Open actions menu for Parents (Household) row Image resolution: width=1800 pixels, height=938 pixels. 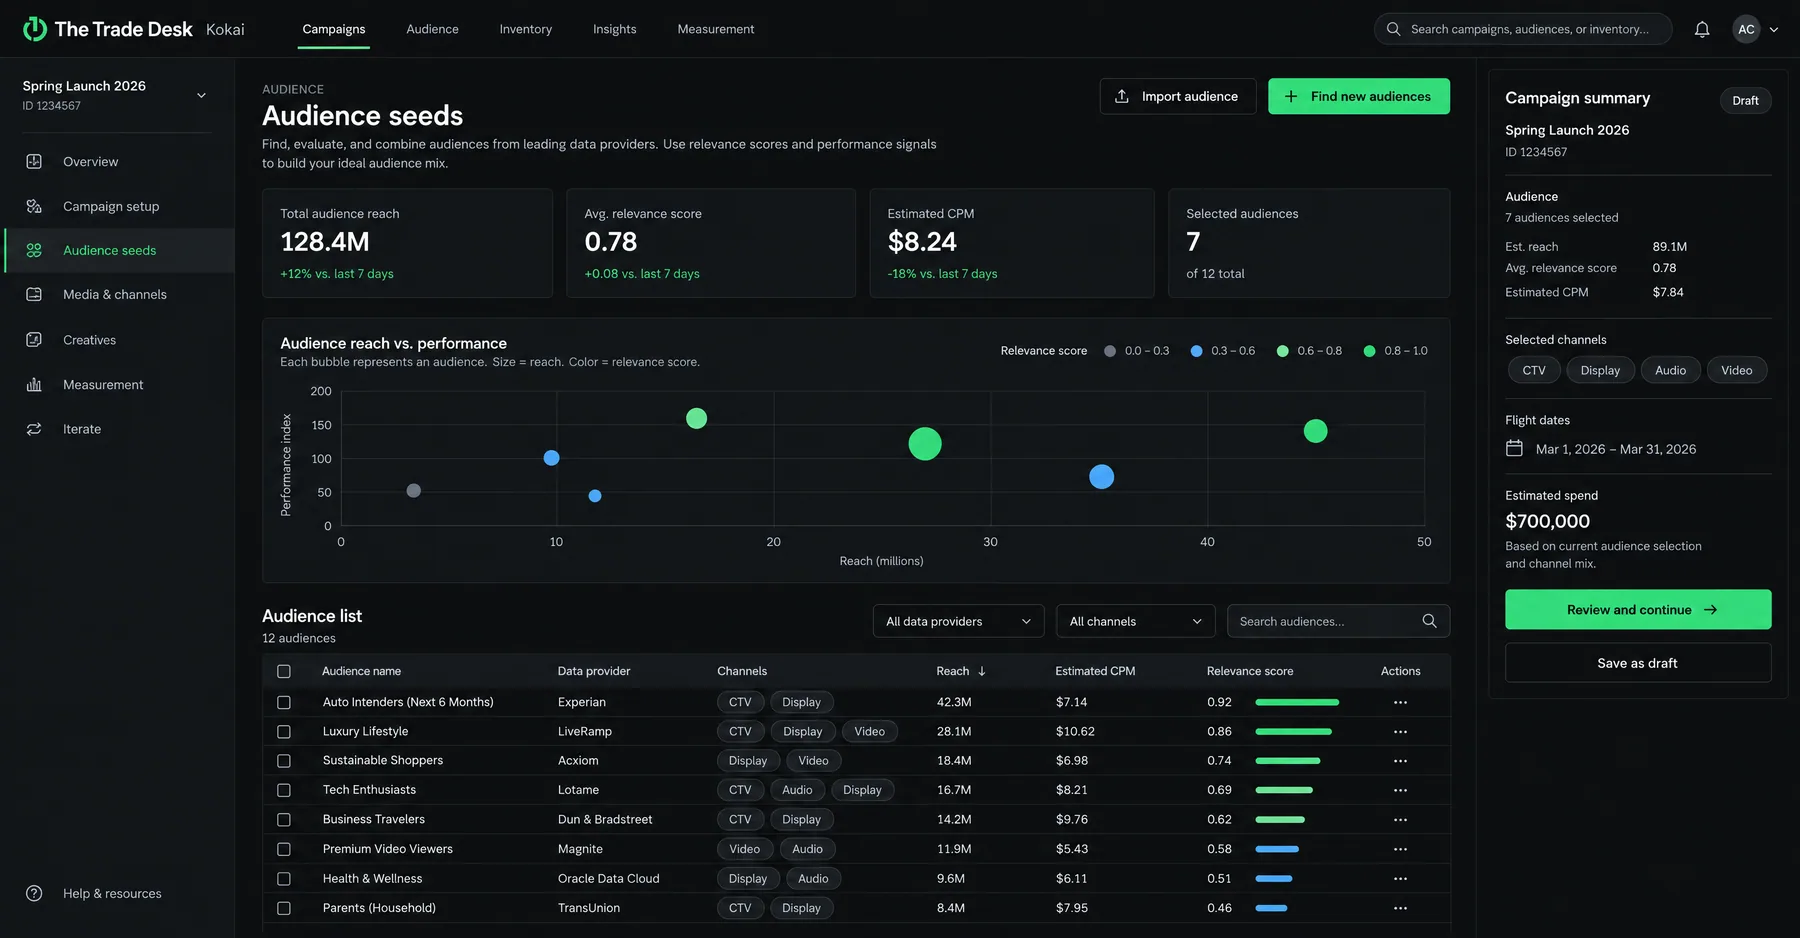[1400, 908]
